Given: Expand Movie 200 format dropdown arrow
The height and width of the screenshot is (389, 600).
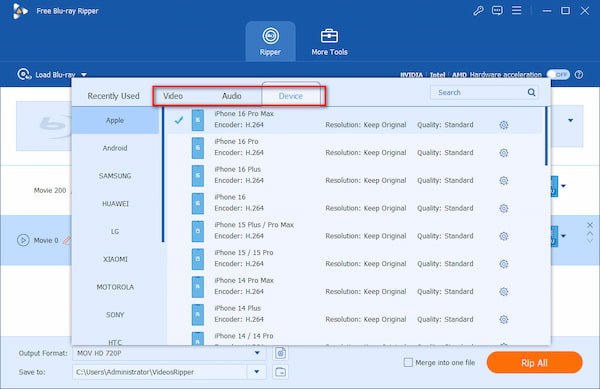Looking at the screenshot, I should (563, 186).
